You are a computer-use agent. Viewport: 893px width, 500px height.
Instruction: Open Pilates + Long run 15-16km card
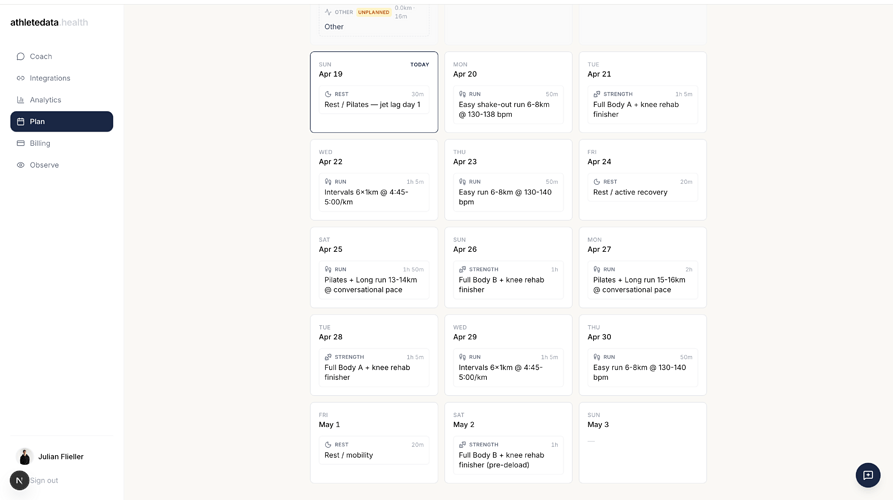[x=643, y=280]
